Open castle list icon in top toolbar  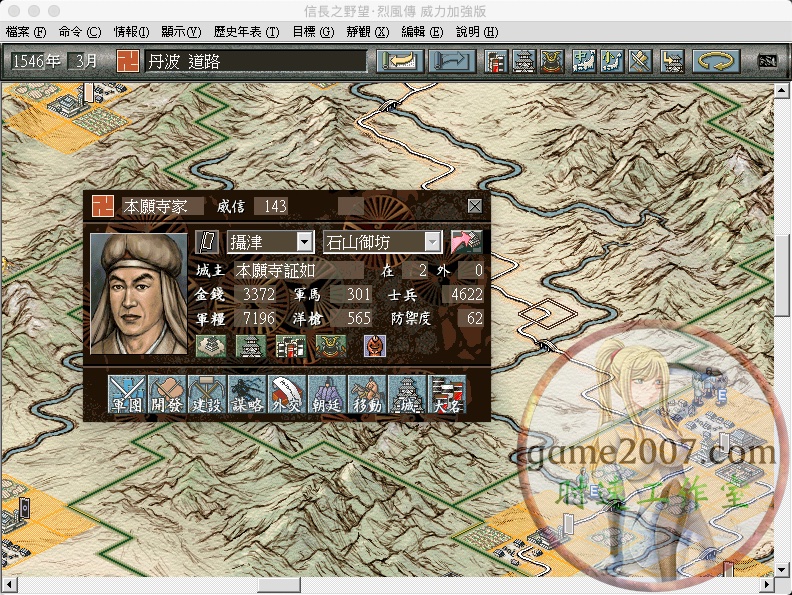(524, 62)
